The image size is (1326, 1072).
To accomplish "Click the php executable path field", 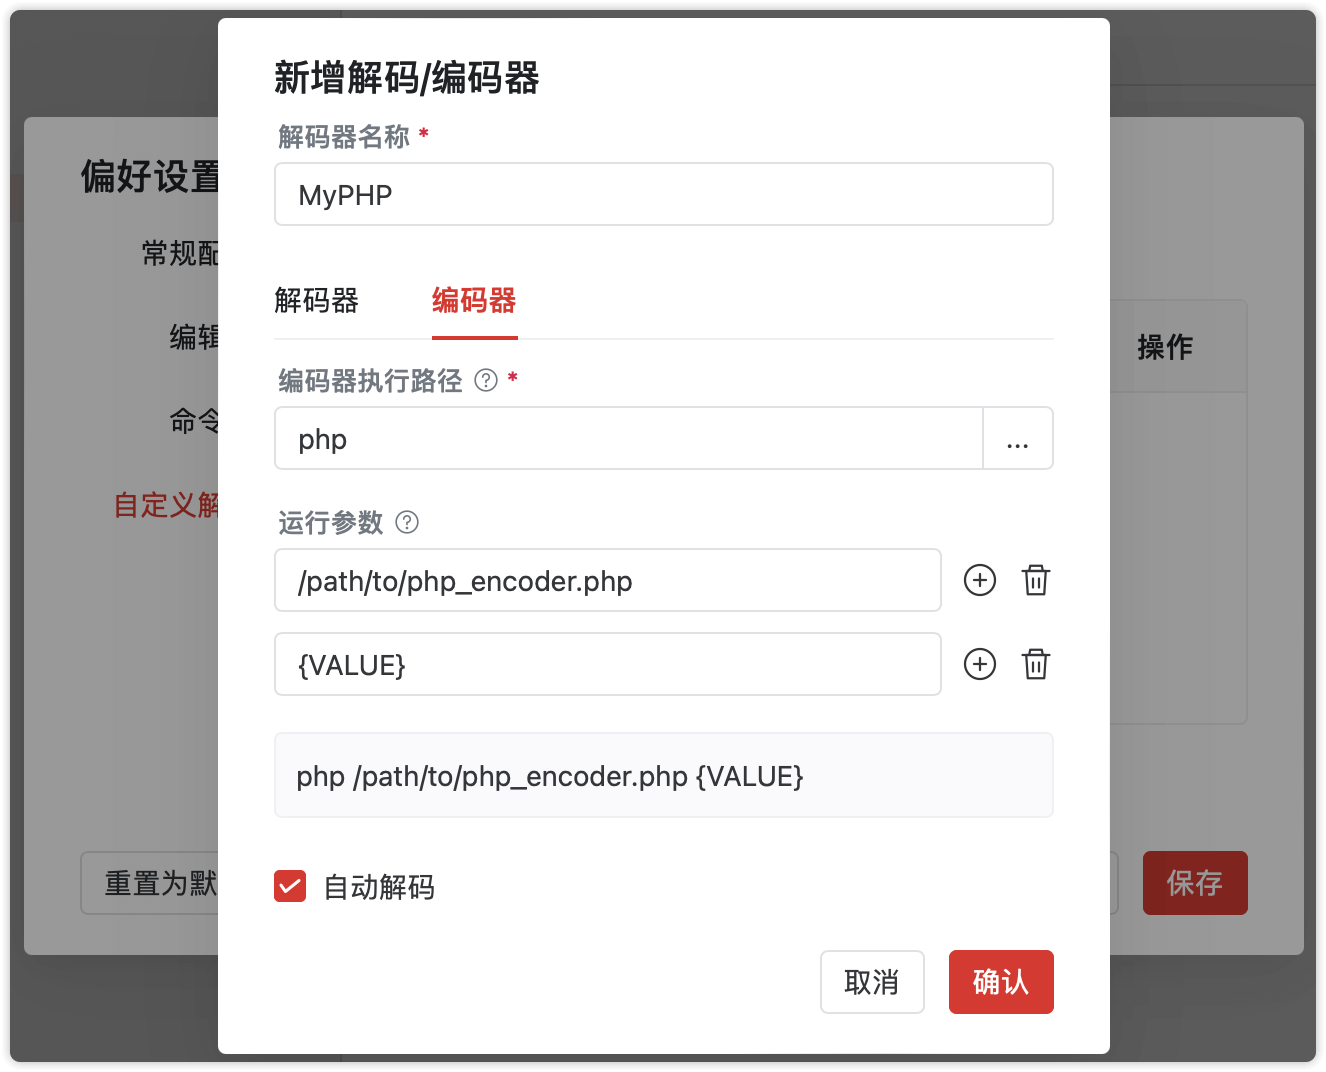I will (x=628, y=438).
